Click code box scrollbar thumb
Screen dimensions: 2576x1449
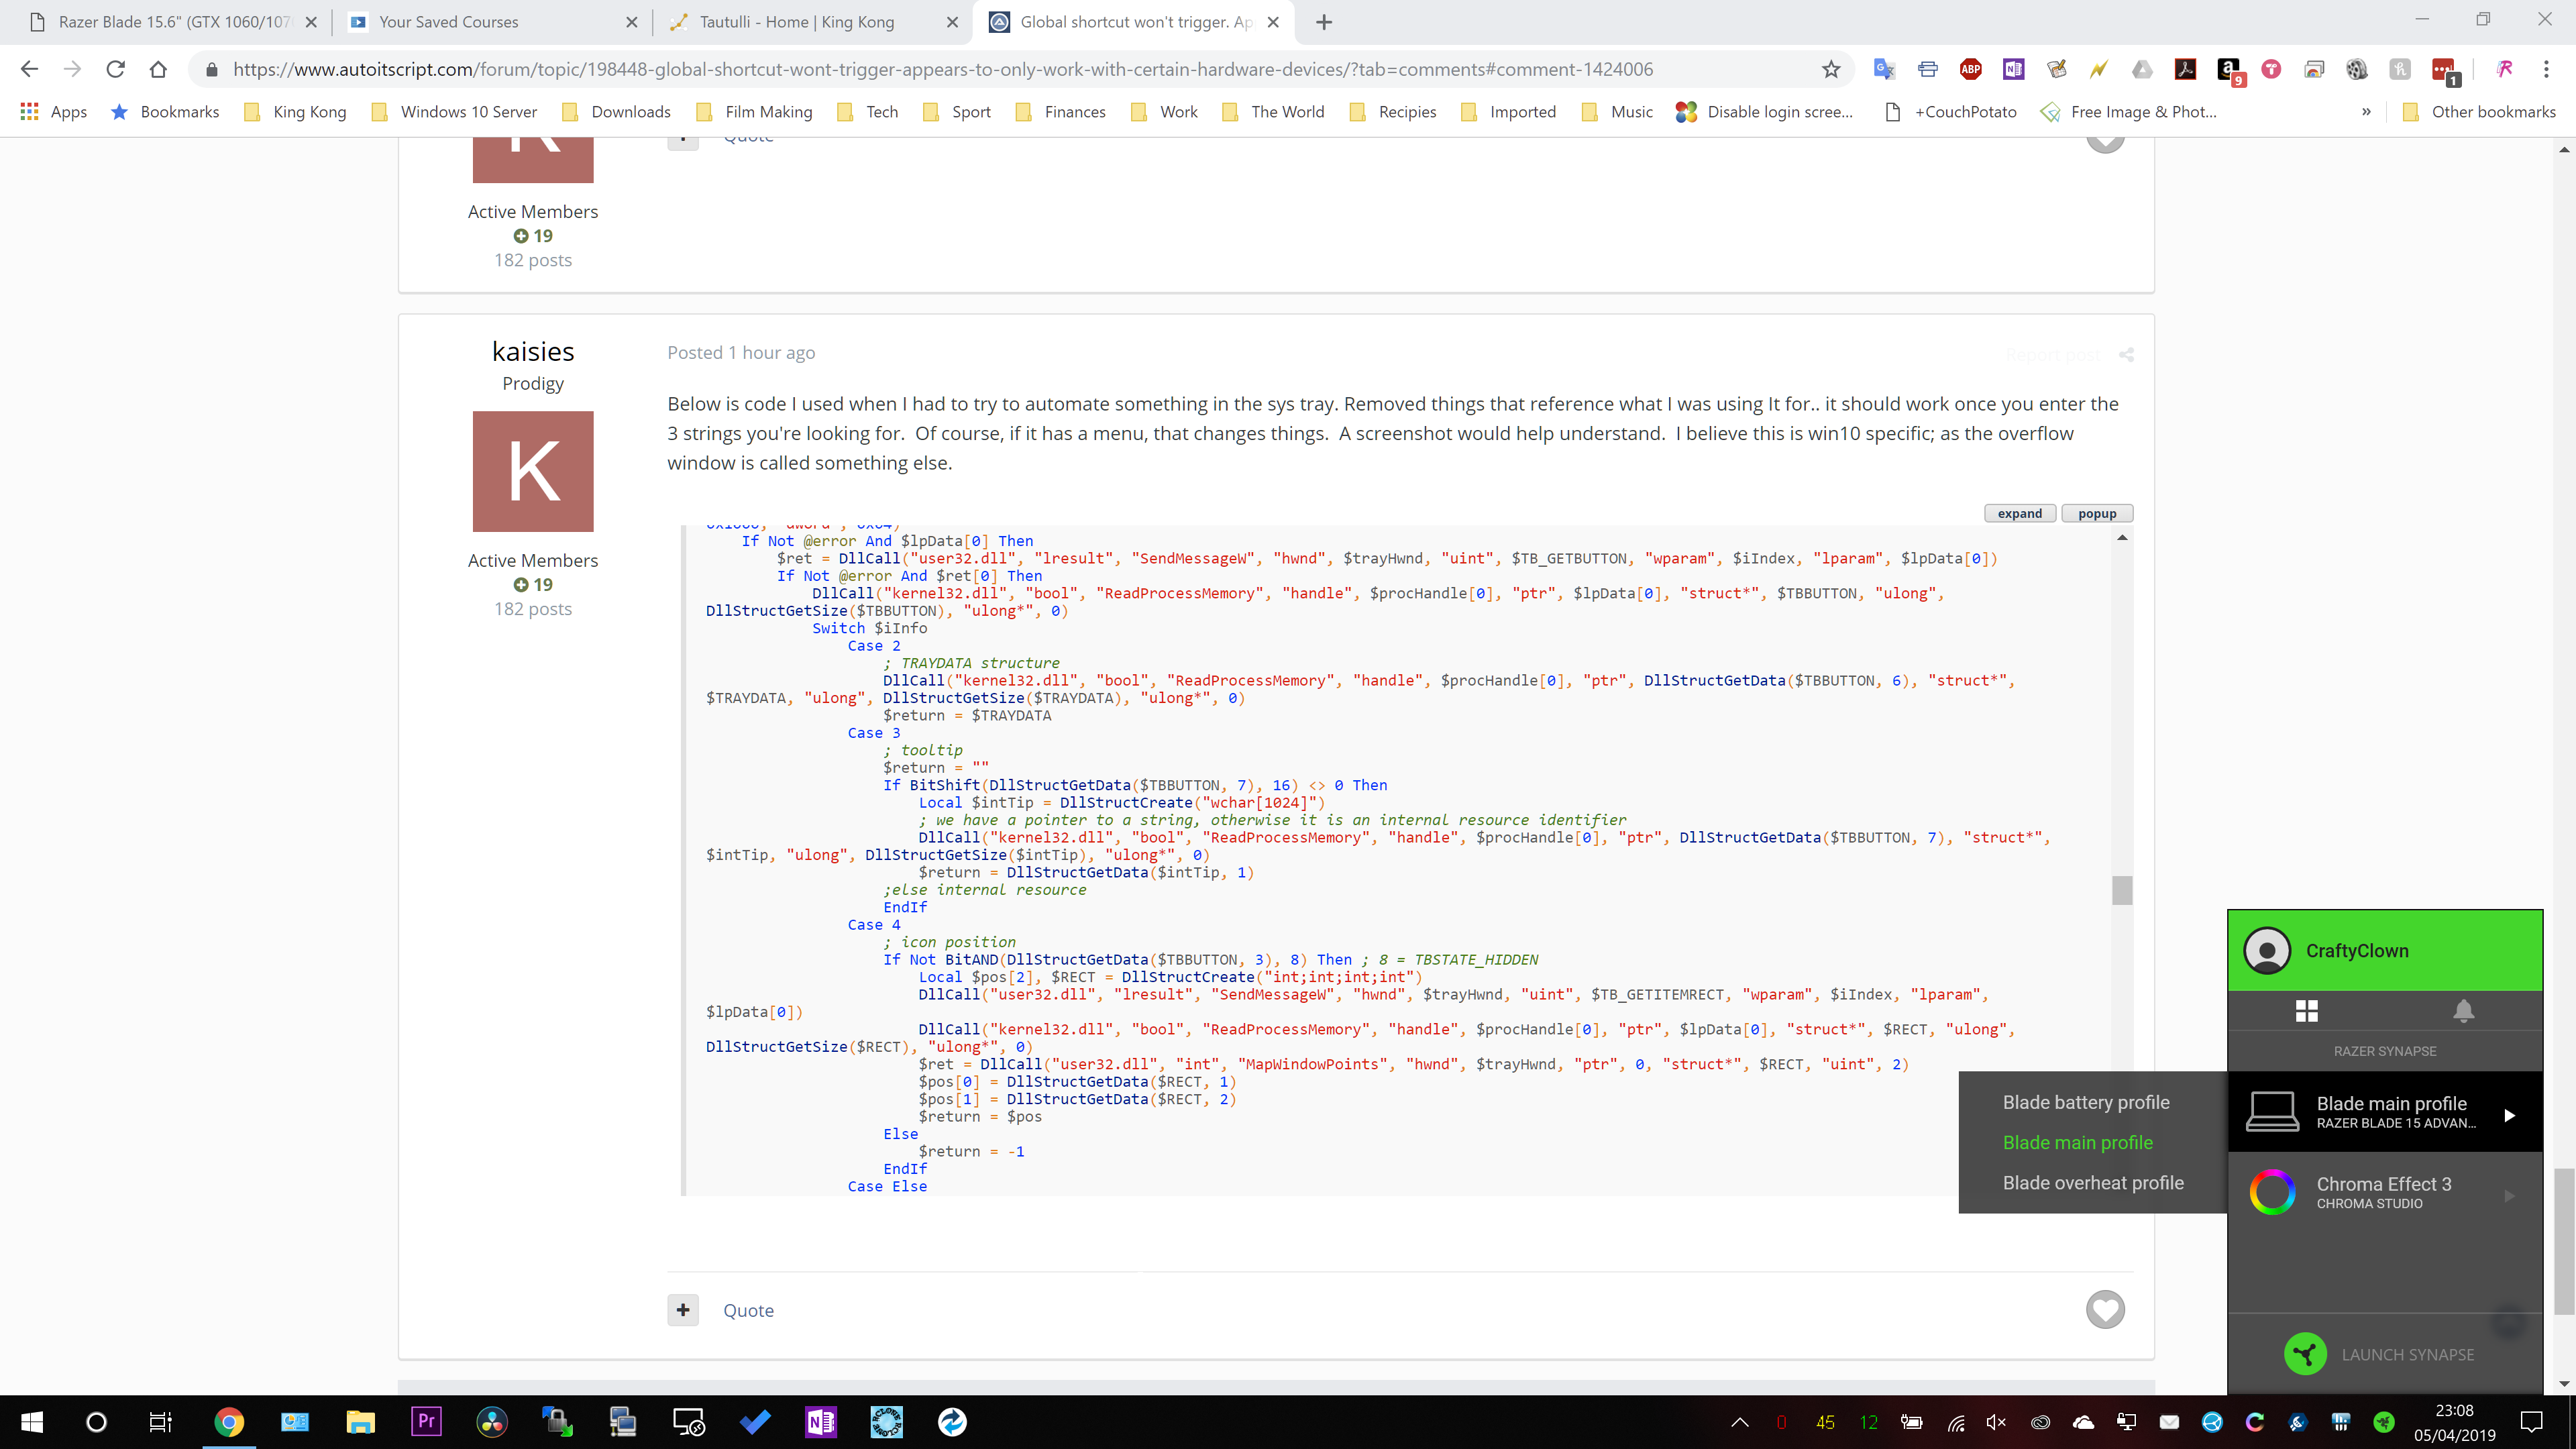(2122, 890)
